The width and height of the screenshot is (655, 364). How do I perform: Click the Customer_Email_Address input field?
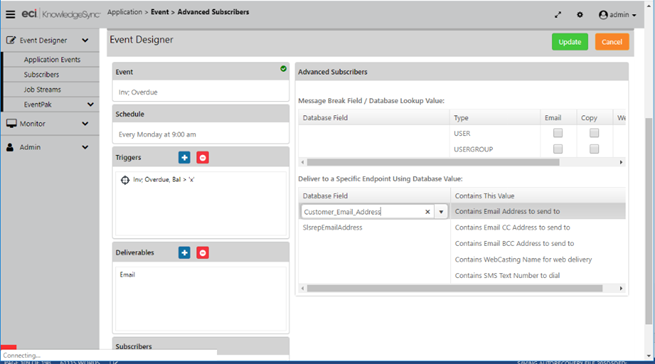(x=363, y=212)
